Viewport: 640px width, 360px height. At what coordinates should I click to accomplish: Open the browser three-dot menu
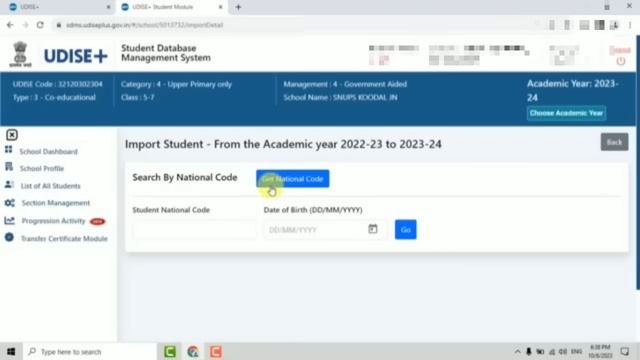point(630,25)
